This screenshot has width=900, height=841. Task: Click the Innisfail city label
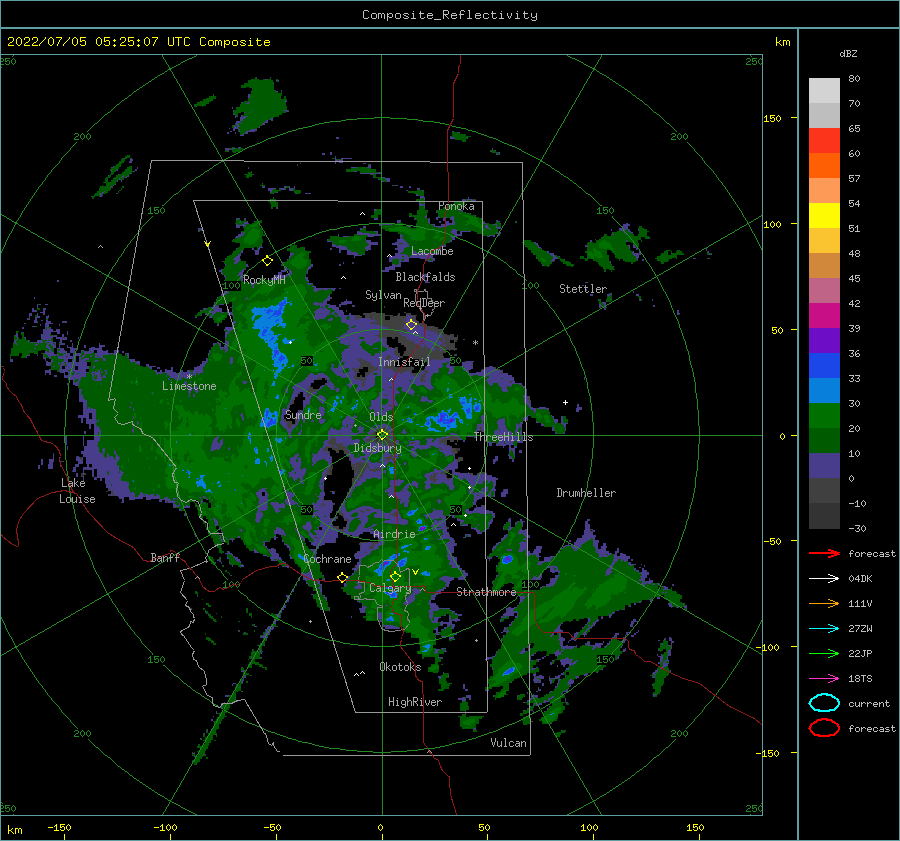point(404,362)
